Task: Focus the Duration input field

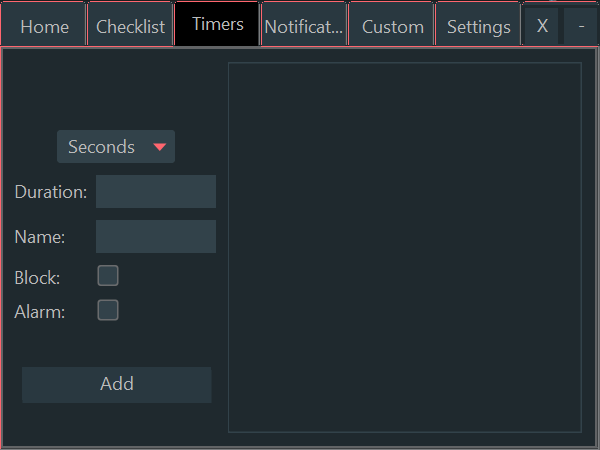Action: click(x=156, y=191)
